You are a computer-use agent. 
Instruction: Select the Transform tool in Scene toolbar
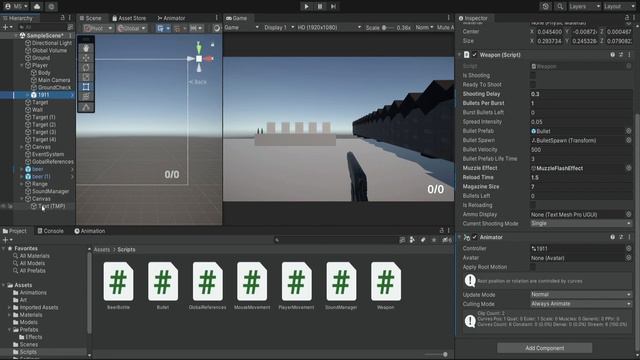click(x=86, y=97)
